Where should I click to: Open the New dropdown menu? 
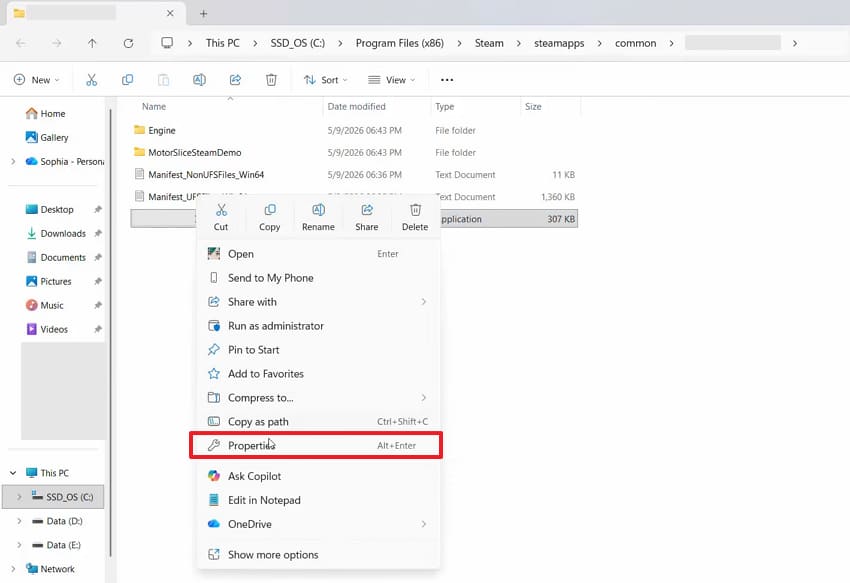click(x=36, y=80)
